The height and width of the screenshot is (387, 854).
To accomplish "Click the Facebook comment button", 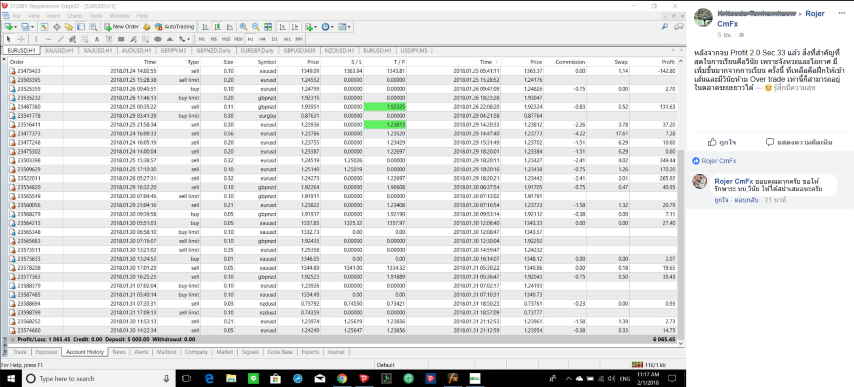I will 799,142.
